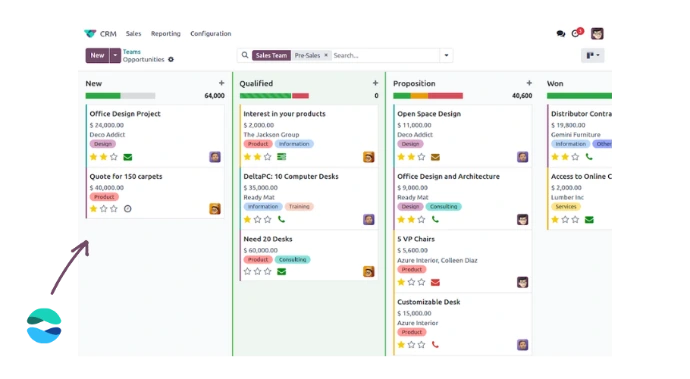690x379 pixels.
Task: Click the clock activity icon on Quote for 150 carpets
Action: point(128,209)
